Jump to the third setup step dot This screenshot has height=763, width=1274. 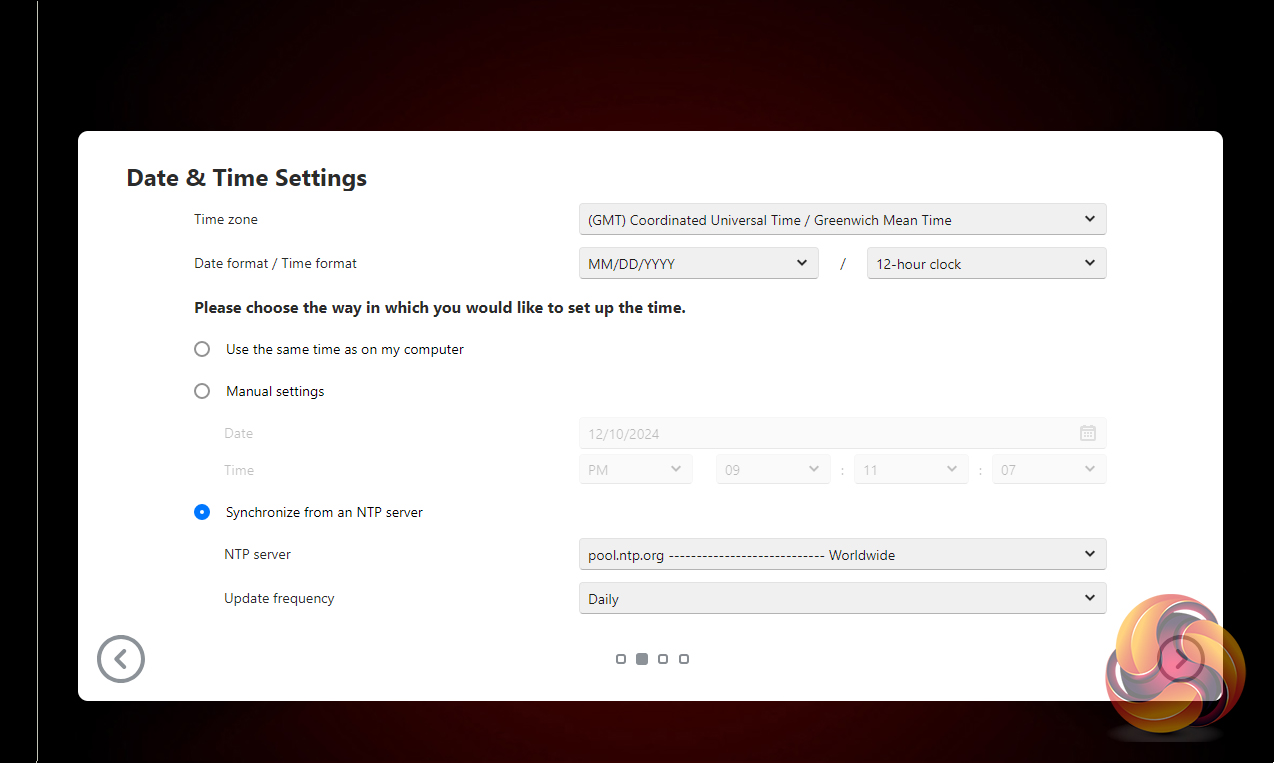point(663,659)
